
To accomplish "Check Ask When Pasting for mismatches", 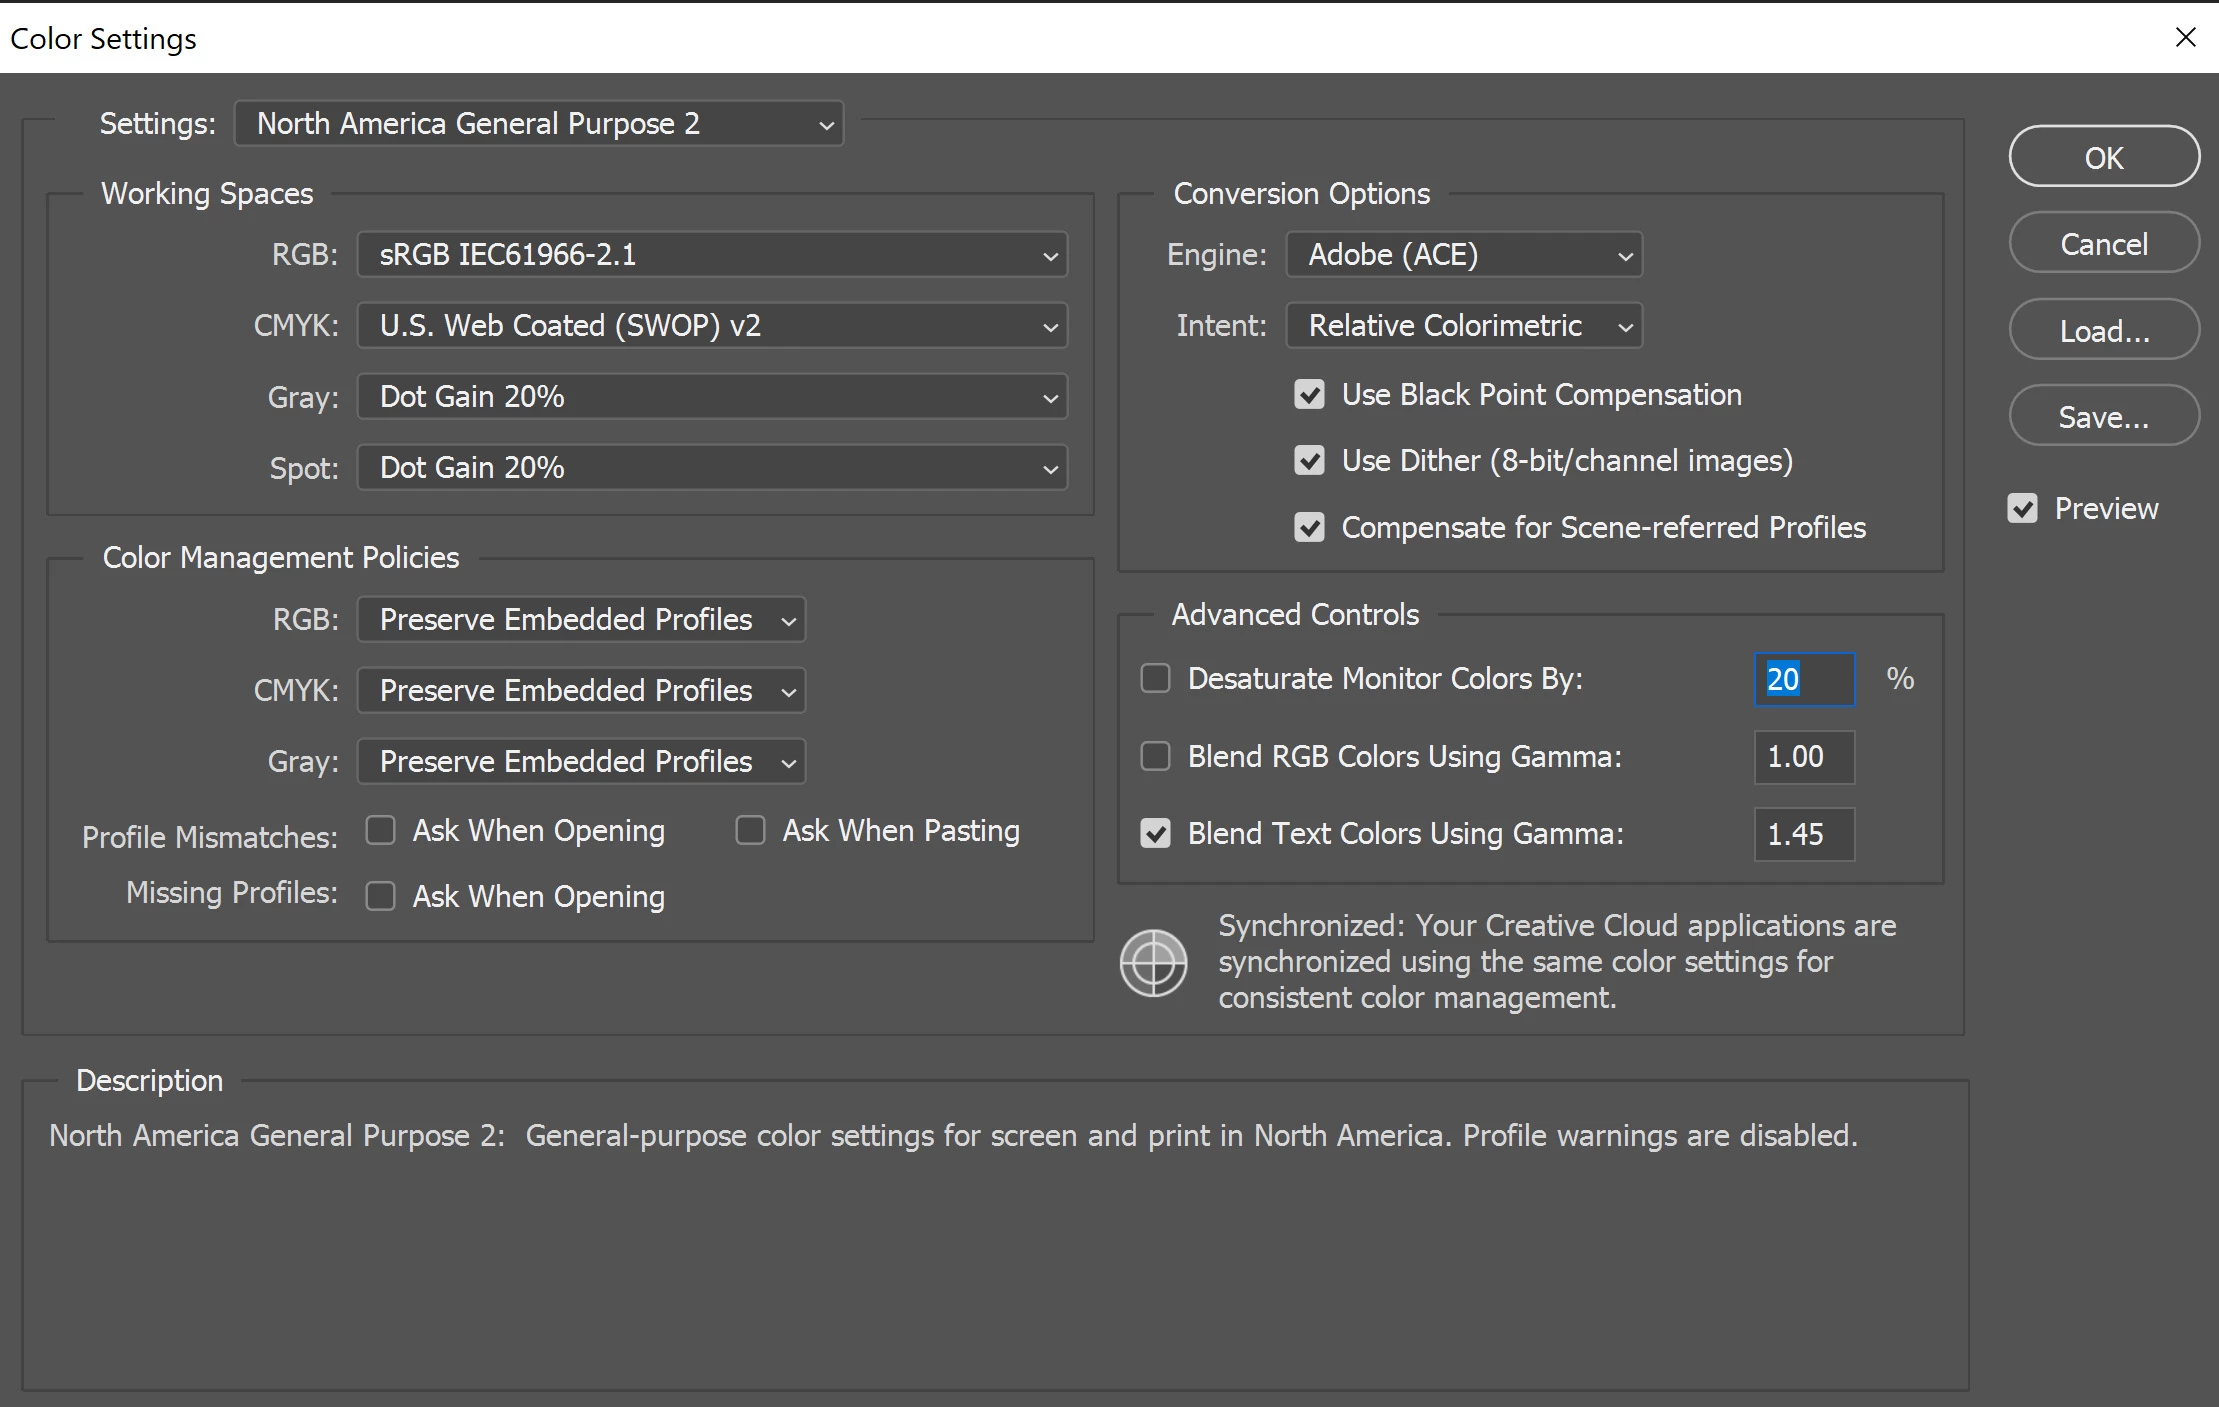I will click(x=750, y=830).
